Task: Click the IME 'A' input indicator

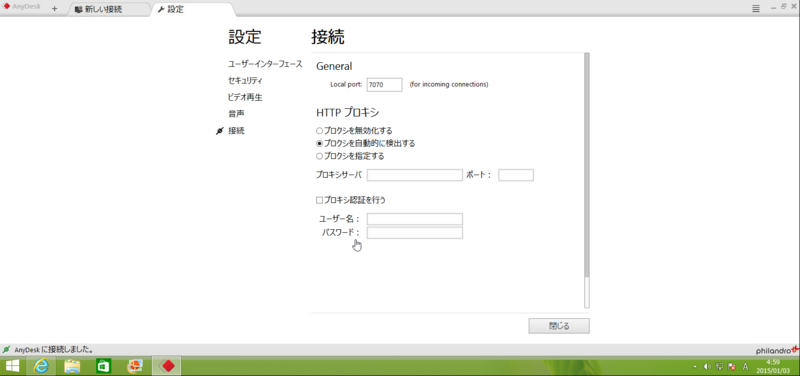Action: 745,366
